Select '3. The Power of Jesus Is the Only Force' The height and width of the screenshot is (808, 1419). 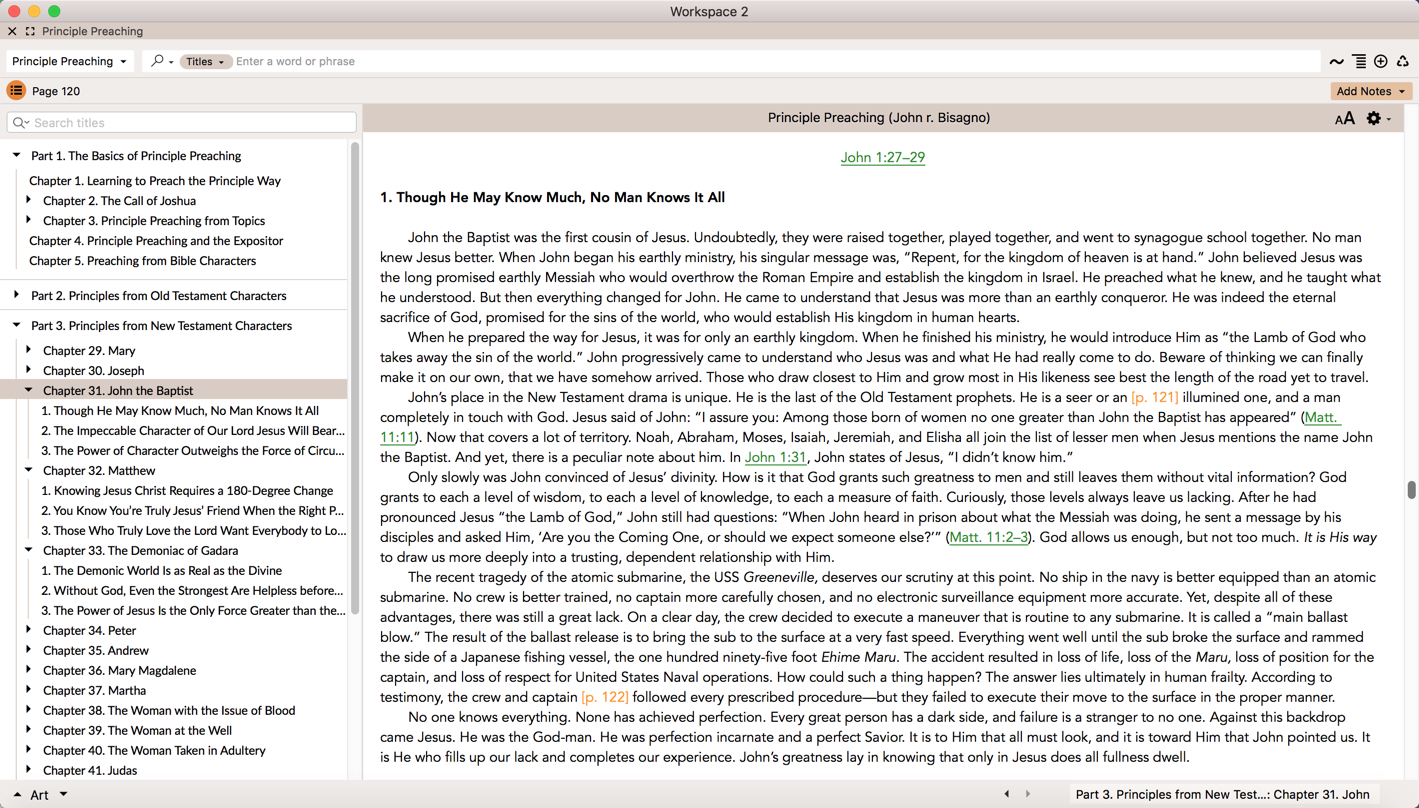[193, 611]
